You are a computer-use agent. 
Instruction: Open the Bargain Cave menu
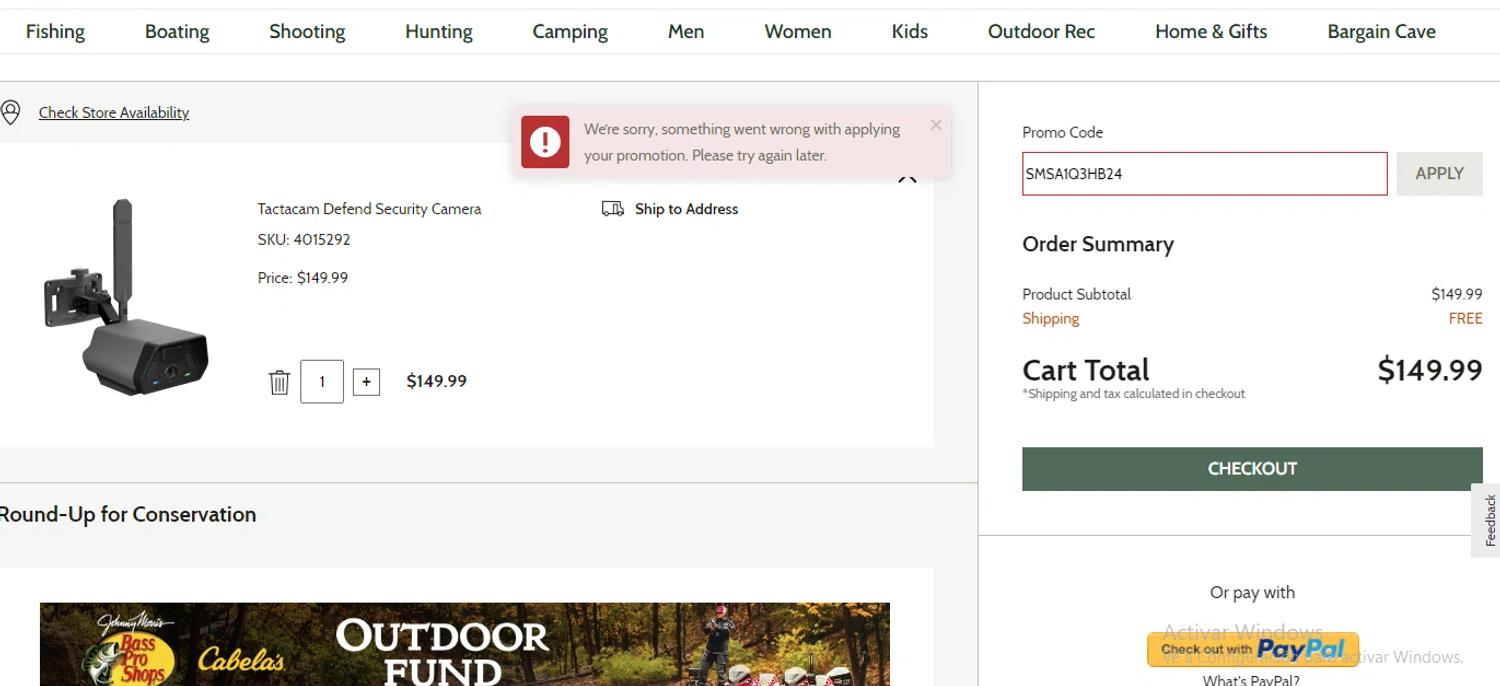[x=1380, y=32]
